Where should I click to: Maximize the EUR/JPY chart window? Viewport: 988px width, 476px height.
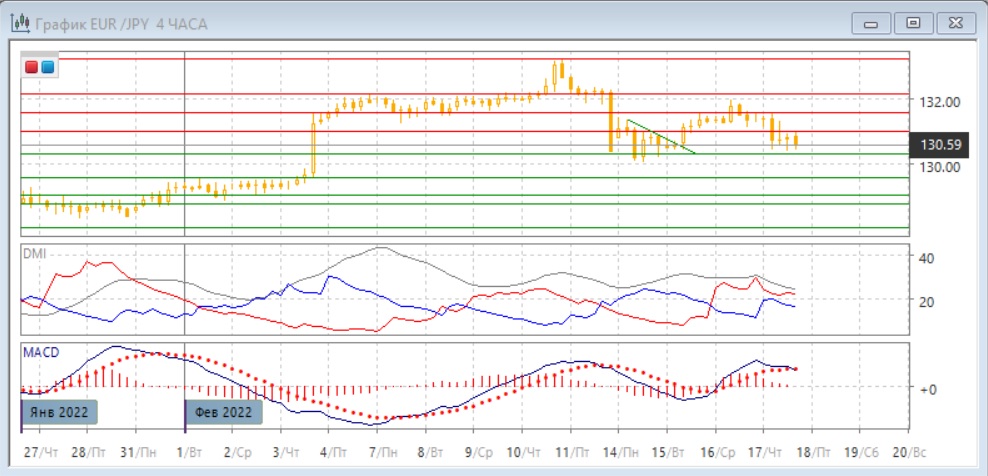click(x=912, y=22)
